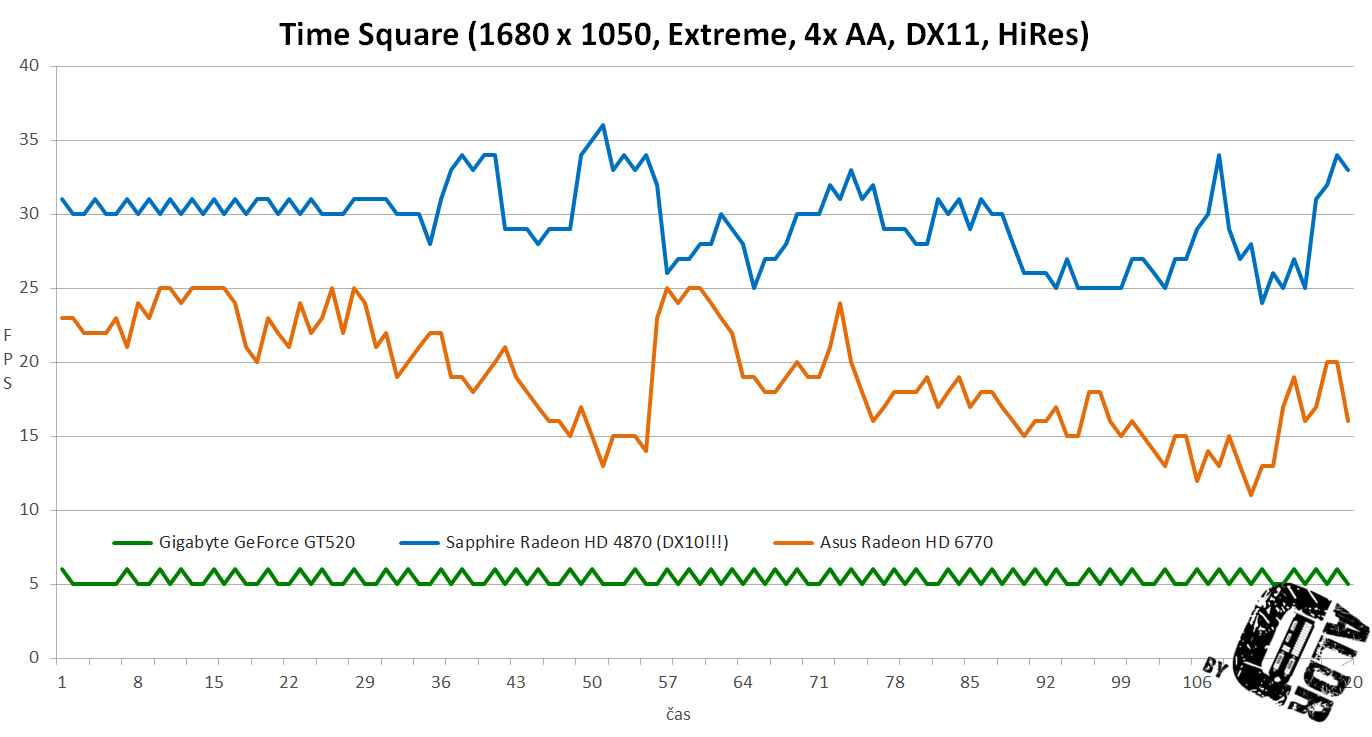Image resolution: width=1372 pixels, height=737 pixels.
Task: Click the x-axis label 71
Action: (x=820, y=682)
